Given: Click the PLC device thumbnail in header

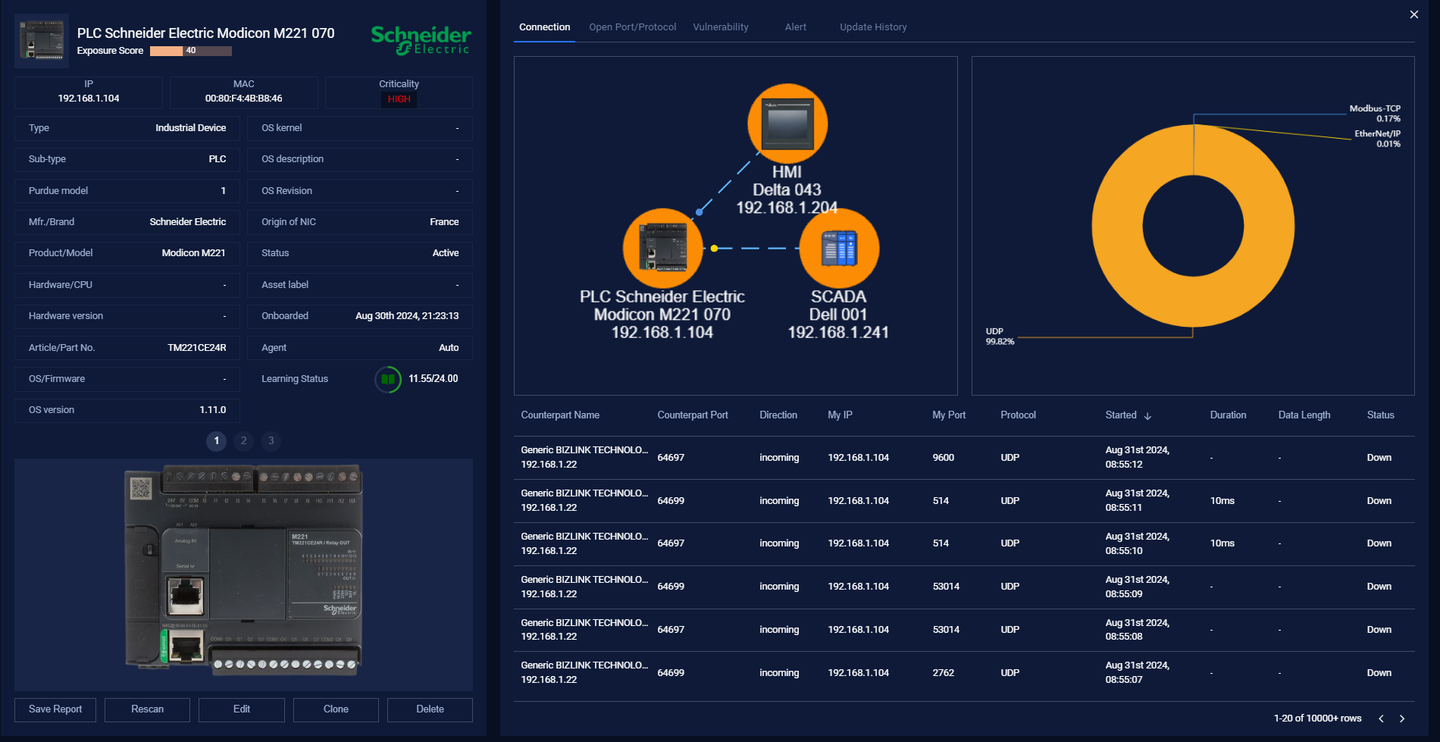Looking at the screenshot, I should [x=42, y=40].
